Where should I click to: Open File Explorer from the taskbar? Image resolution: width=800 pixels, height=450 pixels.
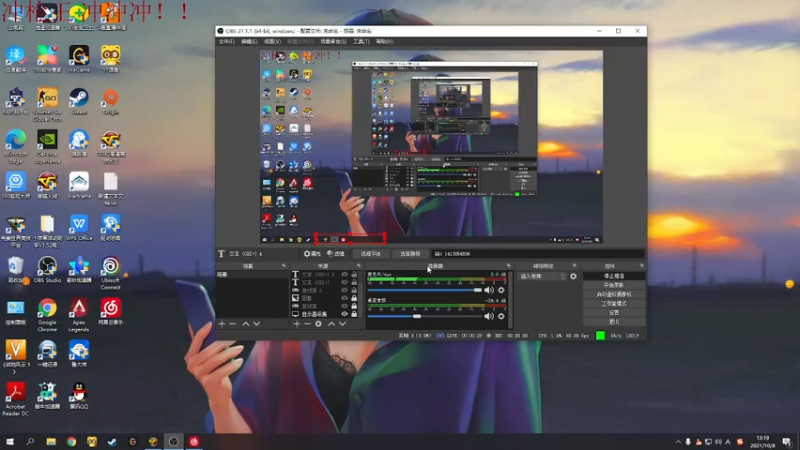point(51,442)
